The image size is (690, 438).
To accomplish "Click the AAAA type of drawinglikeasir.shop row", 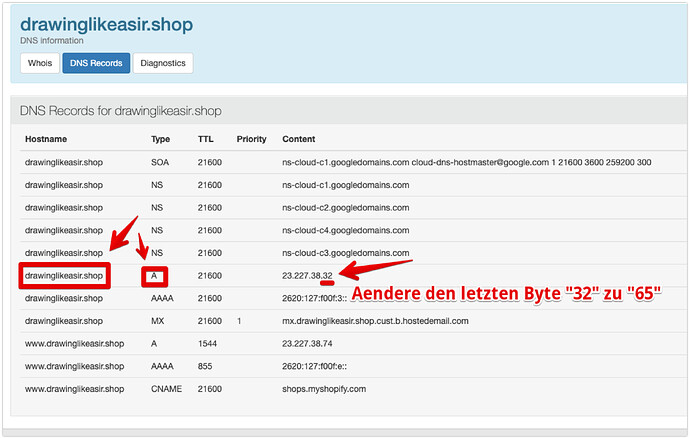I will point(162,298).
